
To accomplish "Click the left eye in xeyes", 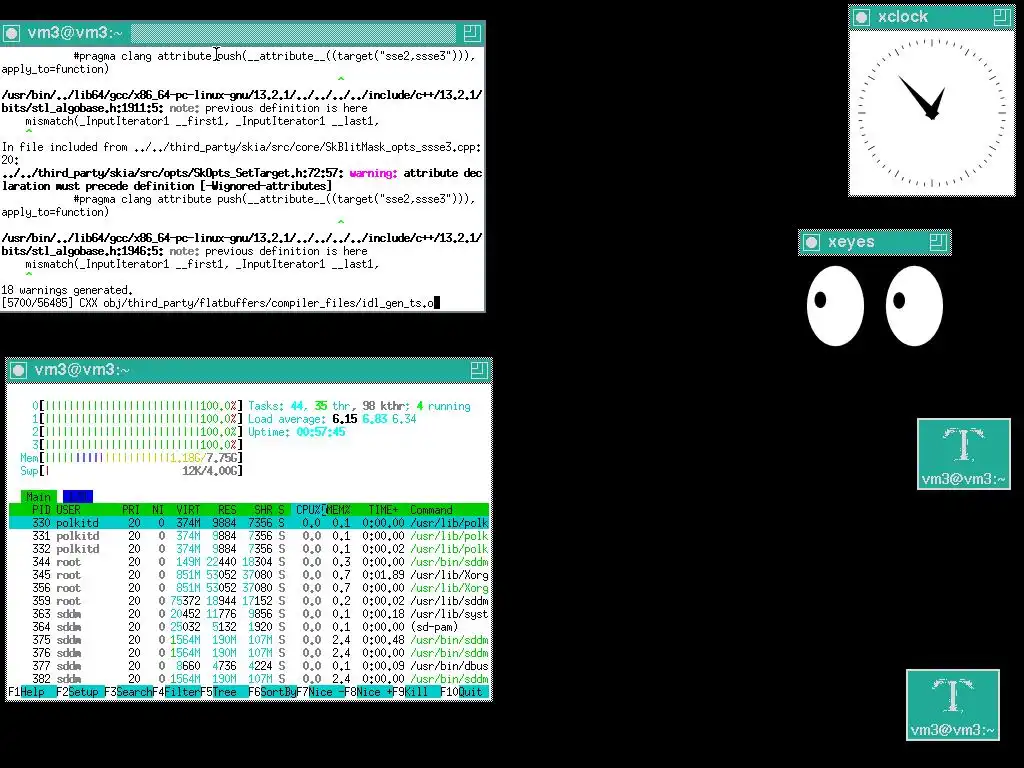I will click(835, 306).
